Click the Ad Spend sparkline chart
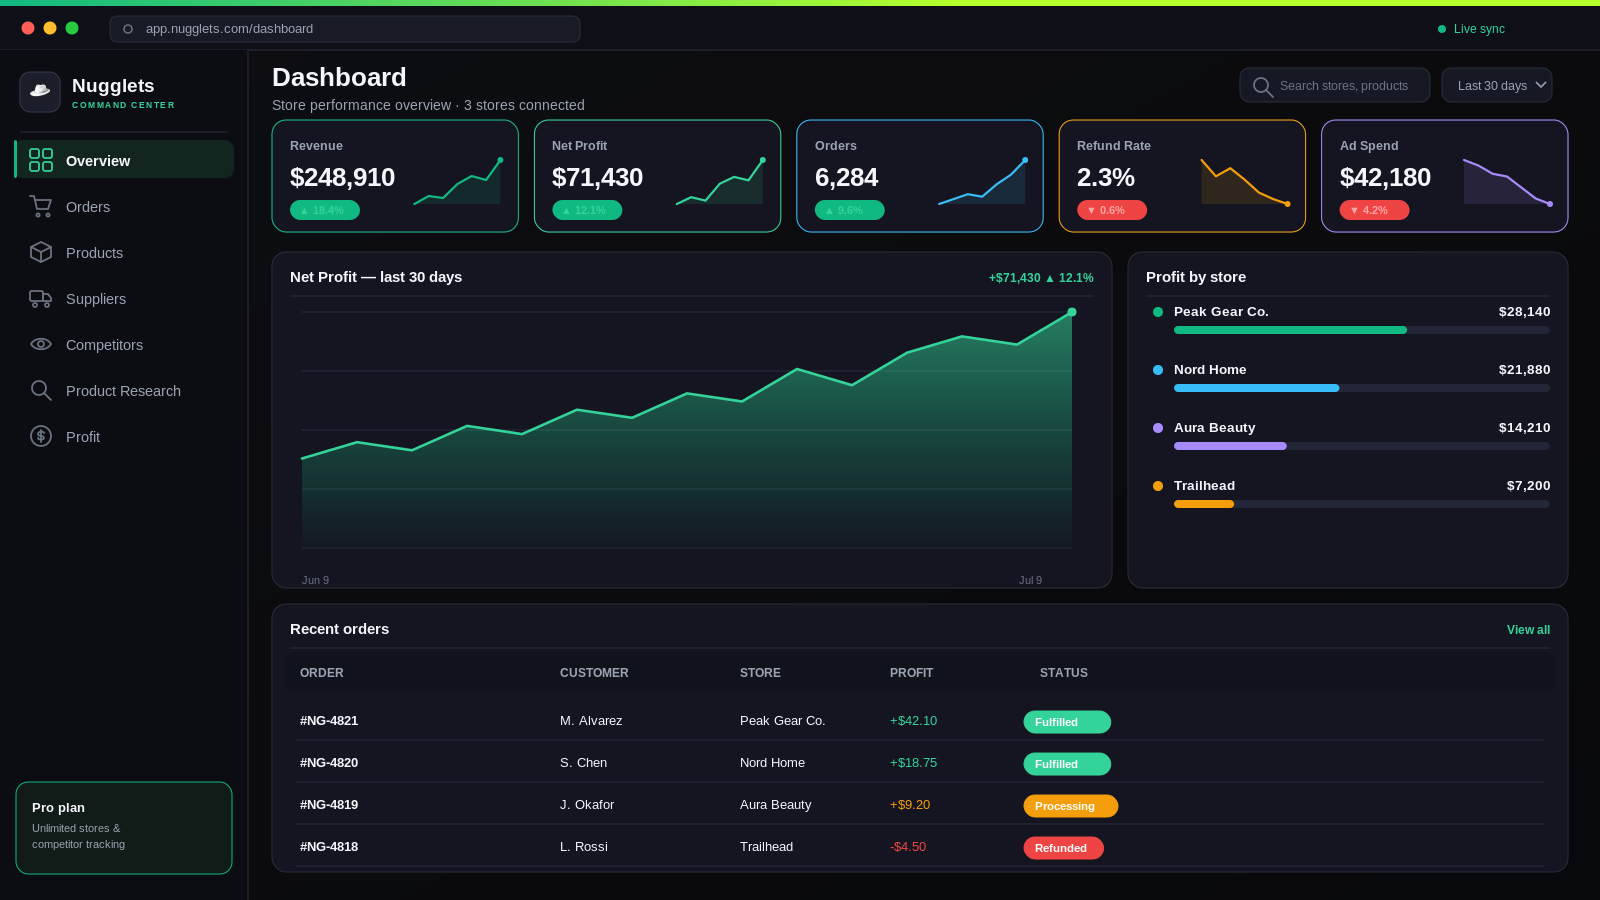Screen dimensions: 1600x900 (x=1507, y=181)
